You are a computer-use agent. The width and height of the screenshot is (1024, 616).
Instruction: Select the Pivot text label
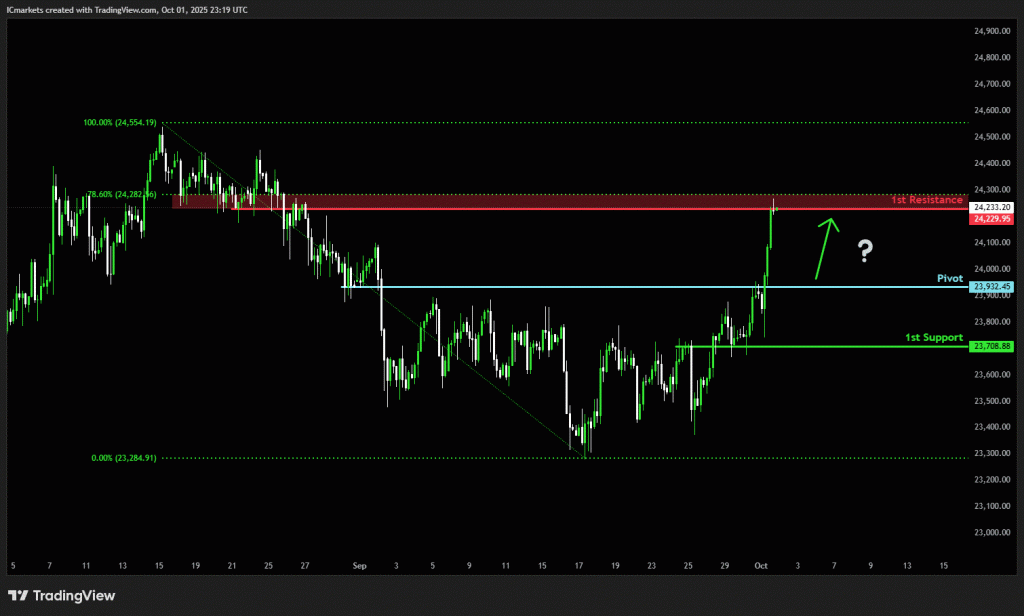coord(949,278)
